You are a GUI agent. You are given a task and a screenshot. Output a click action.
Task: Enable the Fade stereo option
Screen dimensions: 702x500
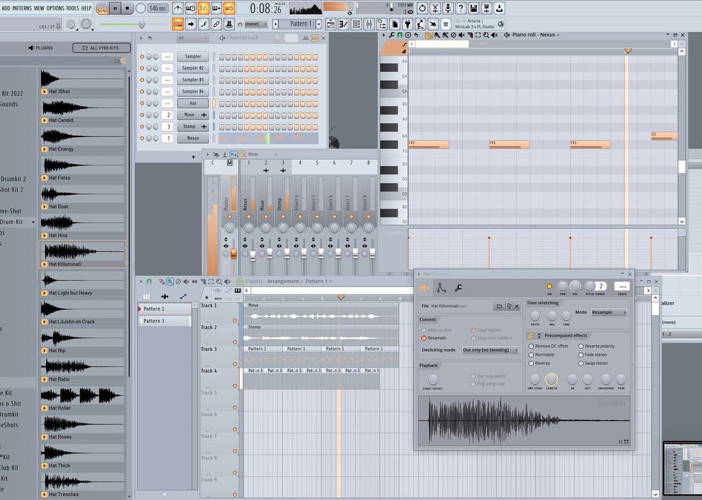pos(583,355)
